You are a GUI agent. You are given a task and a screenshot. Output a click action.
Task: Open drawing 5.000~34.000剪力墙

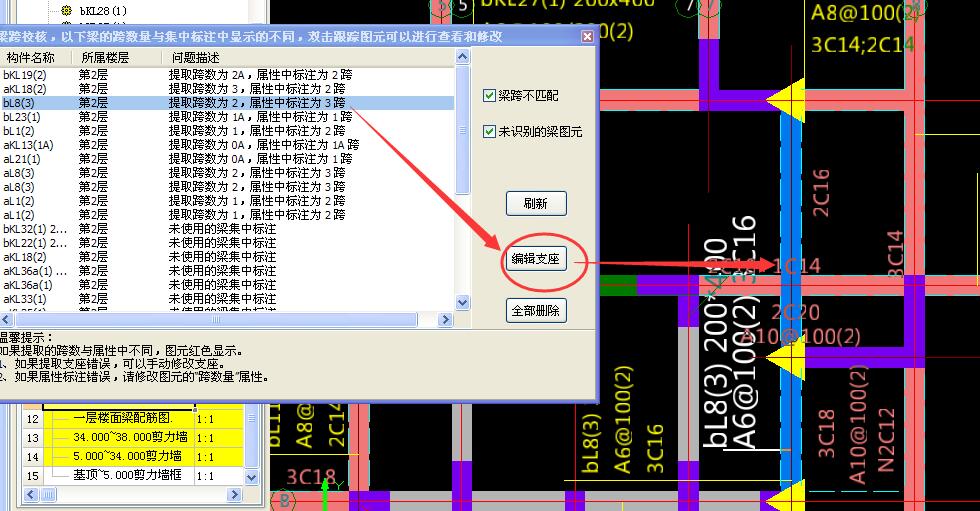click(128, 457)
